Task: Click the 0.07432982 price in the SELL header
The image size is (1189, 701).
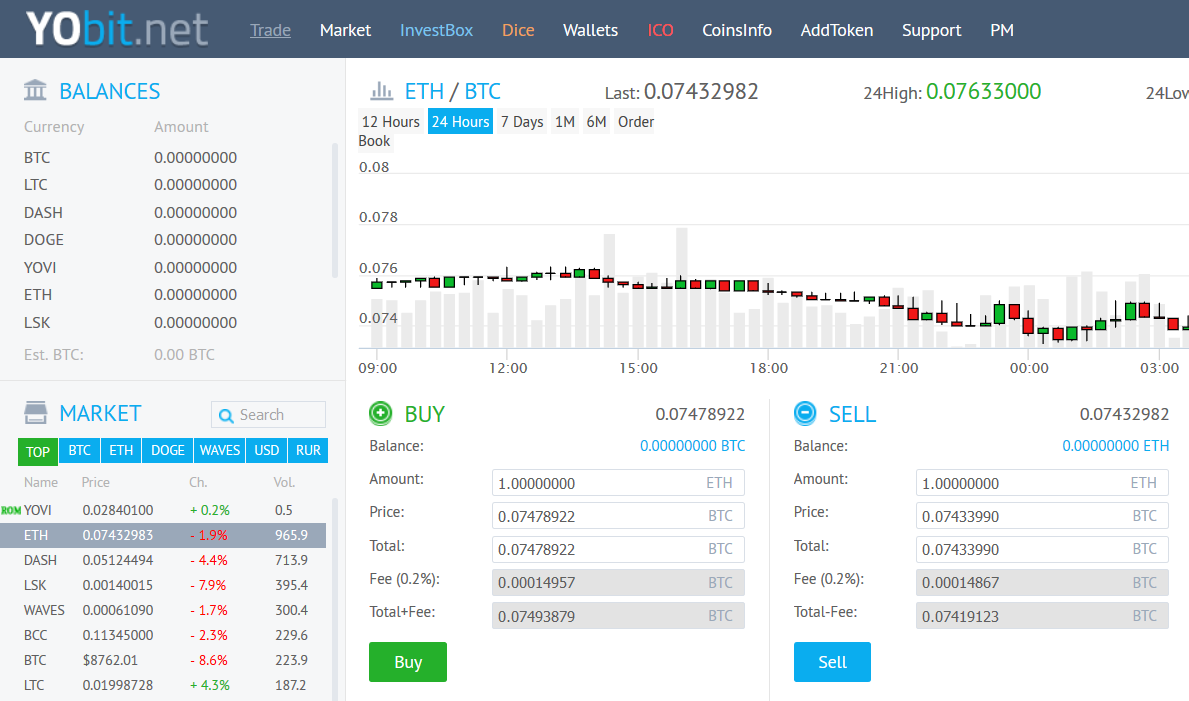Action: click(x=1124, y=414)
